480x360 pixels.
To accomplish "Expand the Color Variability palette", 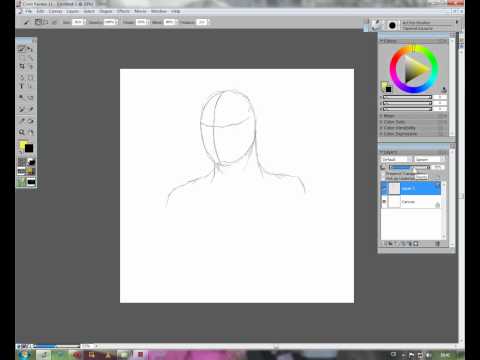I will (x=381, y=128).
